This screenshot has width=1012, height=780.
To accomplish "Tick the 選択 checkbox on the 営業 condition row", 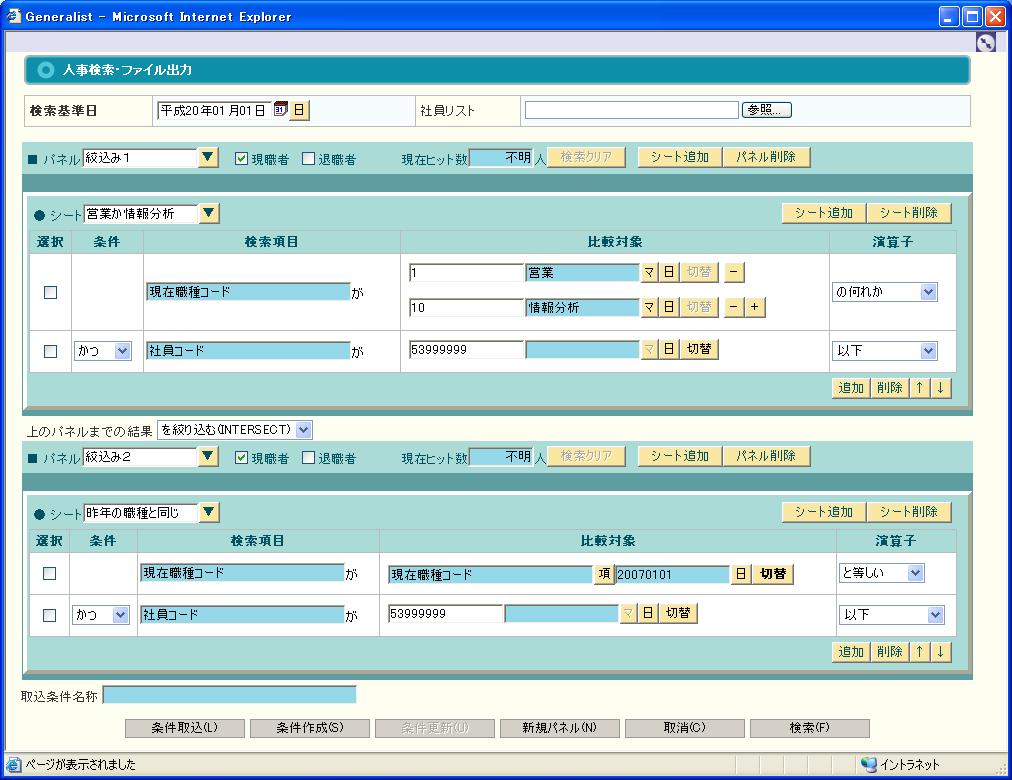I will [50, 292].
